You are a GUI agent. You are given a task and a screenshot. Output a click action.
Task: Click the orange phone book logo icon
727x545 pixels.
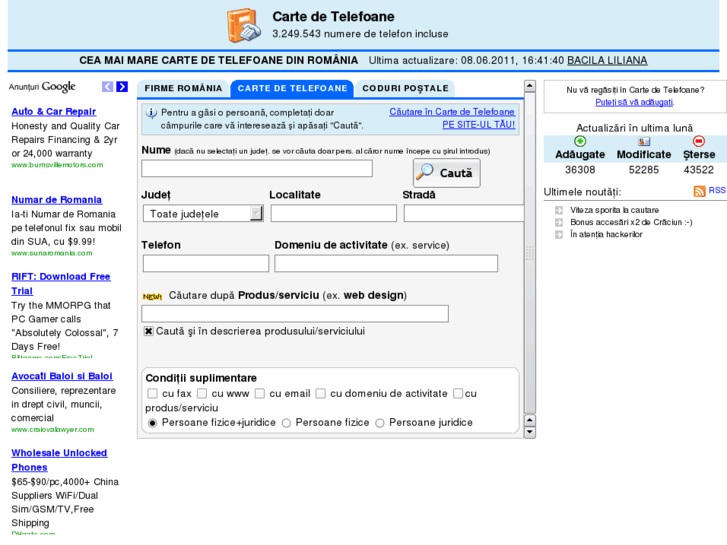click(243, 25)
